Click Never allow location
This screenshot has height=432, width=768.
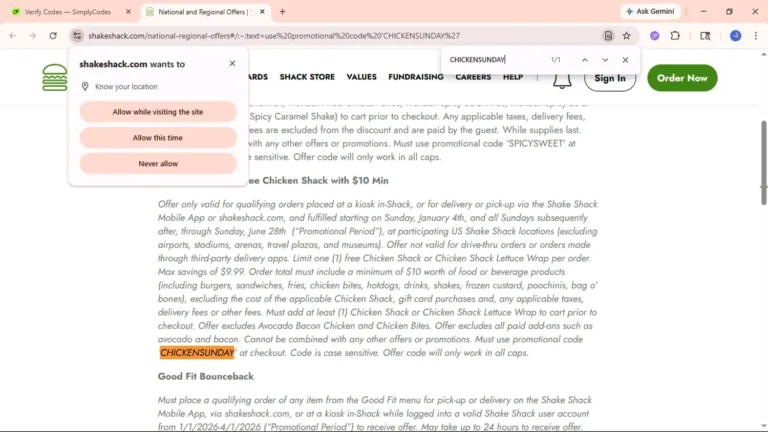pos(158,164)
